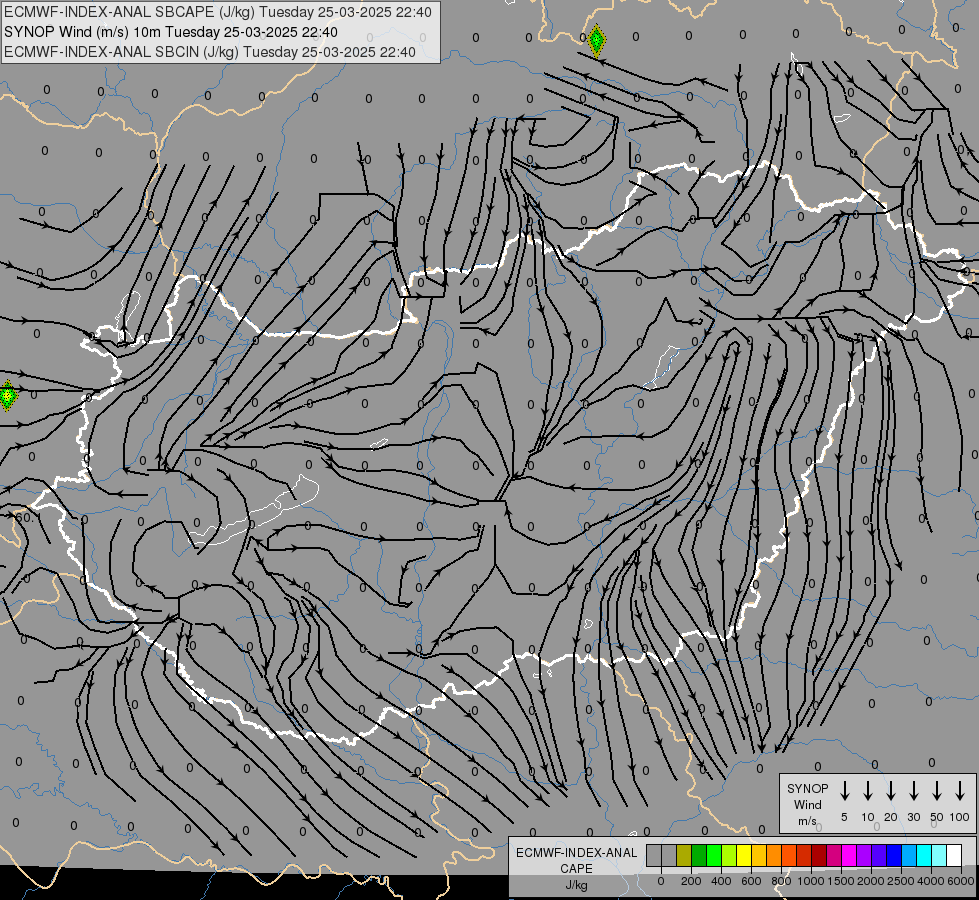Click the green diamond marker near top border

pos(596,41)
